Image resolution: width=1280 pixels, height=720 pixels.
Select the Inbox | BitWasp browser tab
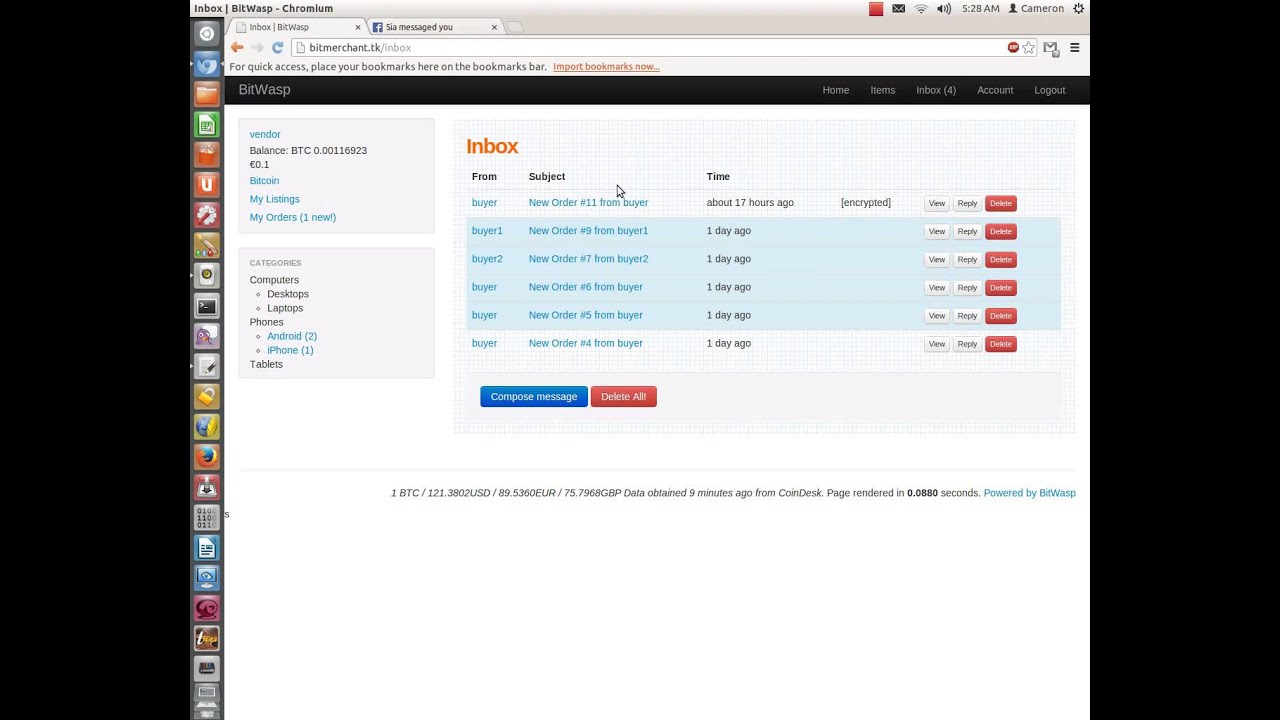(296, 27)
